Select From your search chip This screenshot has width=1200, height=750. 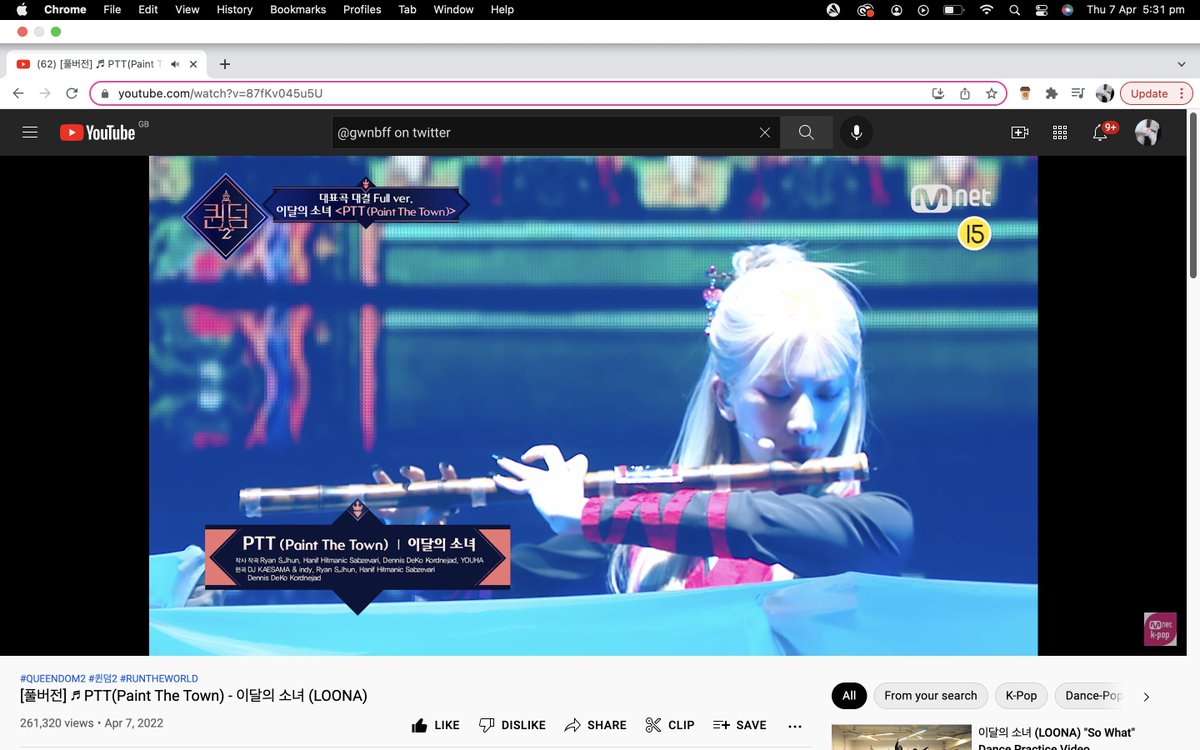[x=931, y=696]
